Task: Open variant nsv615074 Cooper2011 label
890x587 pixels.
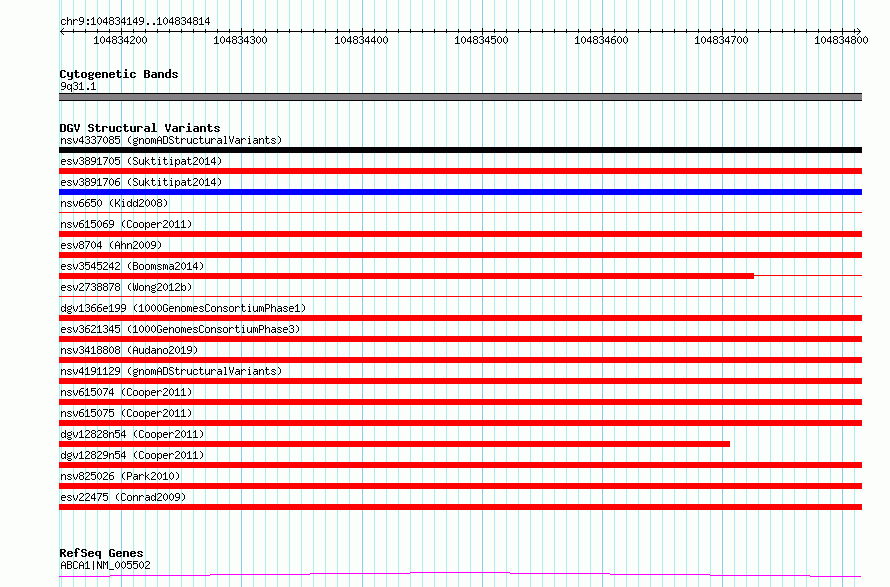Action: (x=126, y=392)
